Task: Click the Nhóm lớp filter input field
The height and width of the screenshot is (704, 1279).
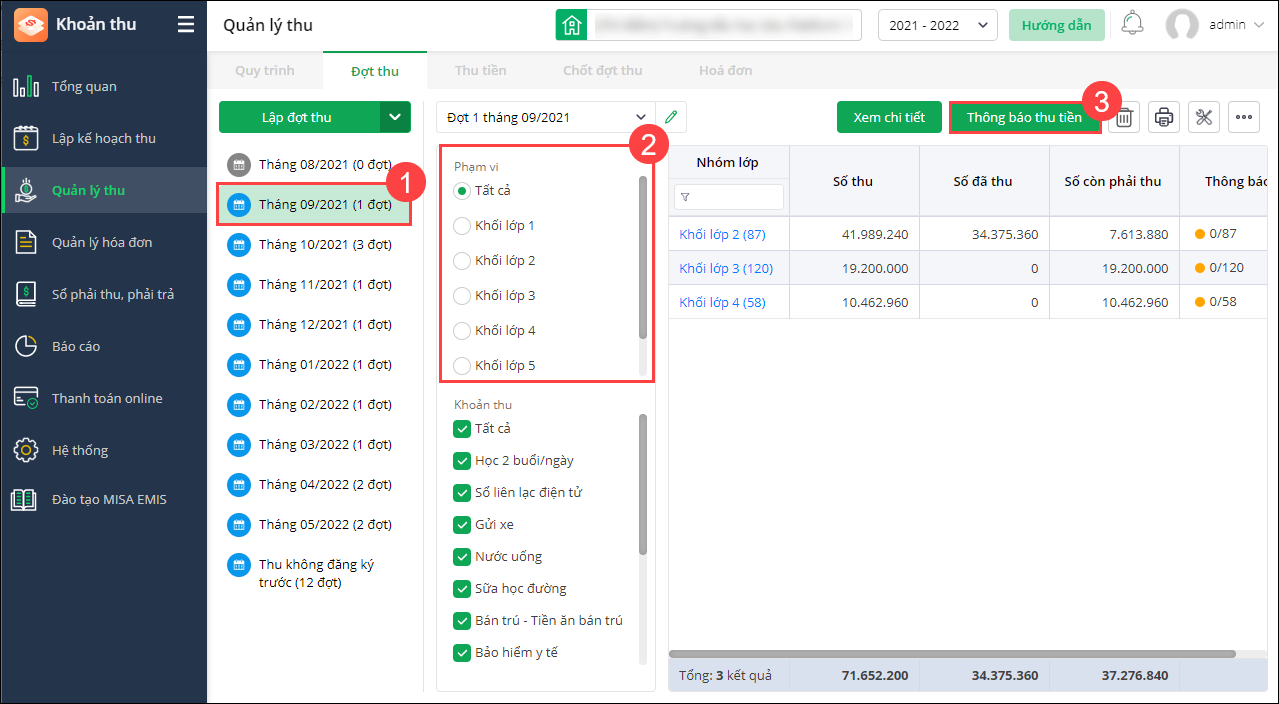Action: point(729,197)
